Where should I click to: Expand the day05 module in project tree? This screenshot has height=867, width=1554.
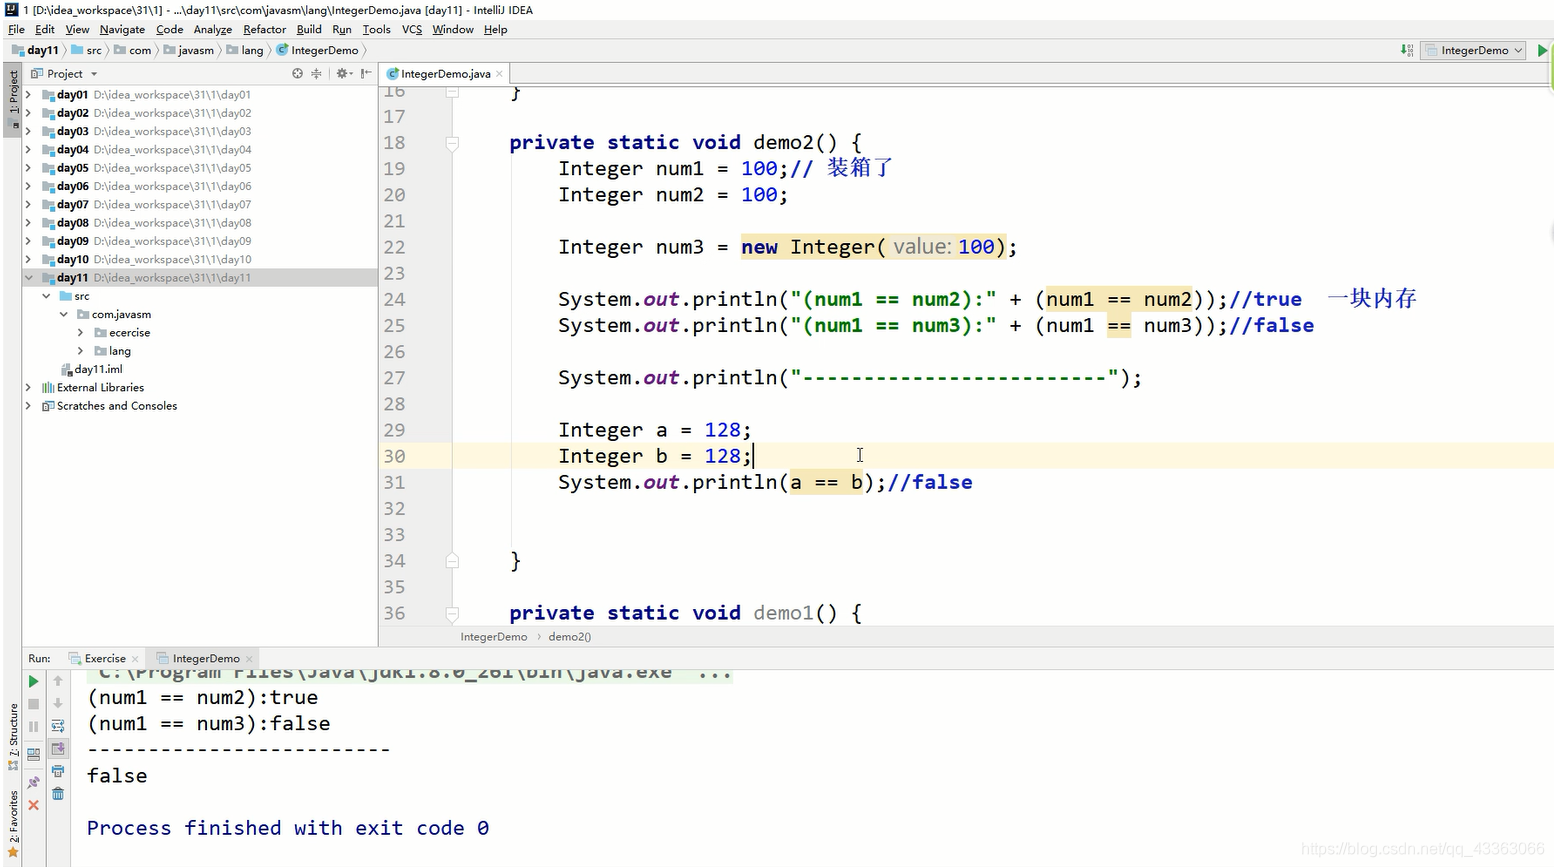click(x=28, y=168)
